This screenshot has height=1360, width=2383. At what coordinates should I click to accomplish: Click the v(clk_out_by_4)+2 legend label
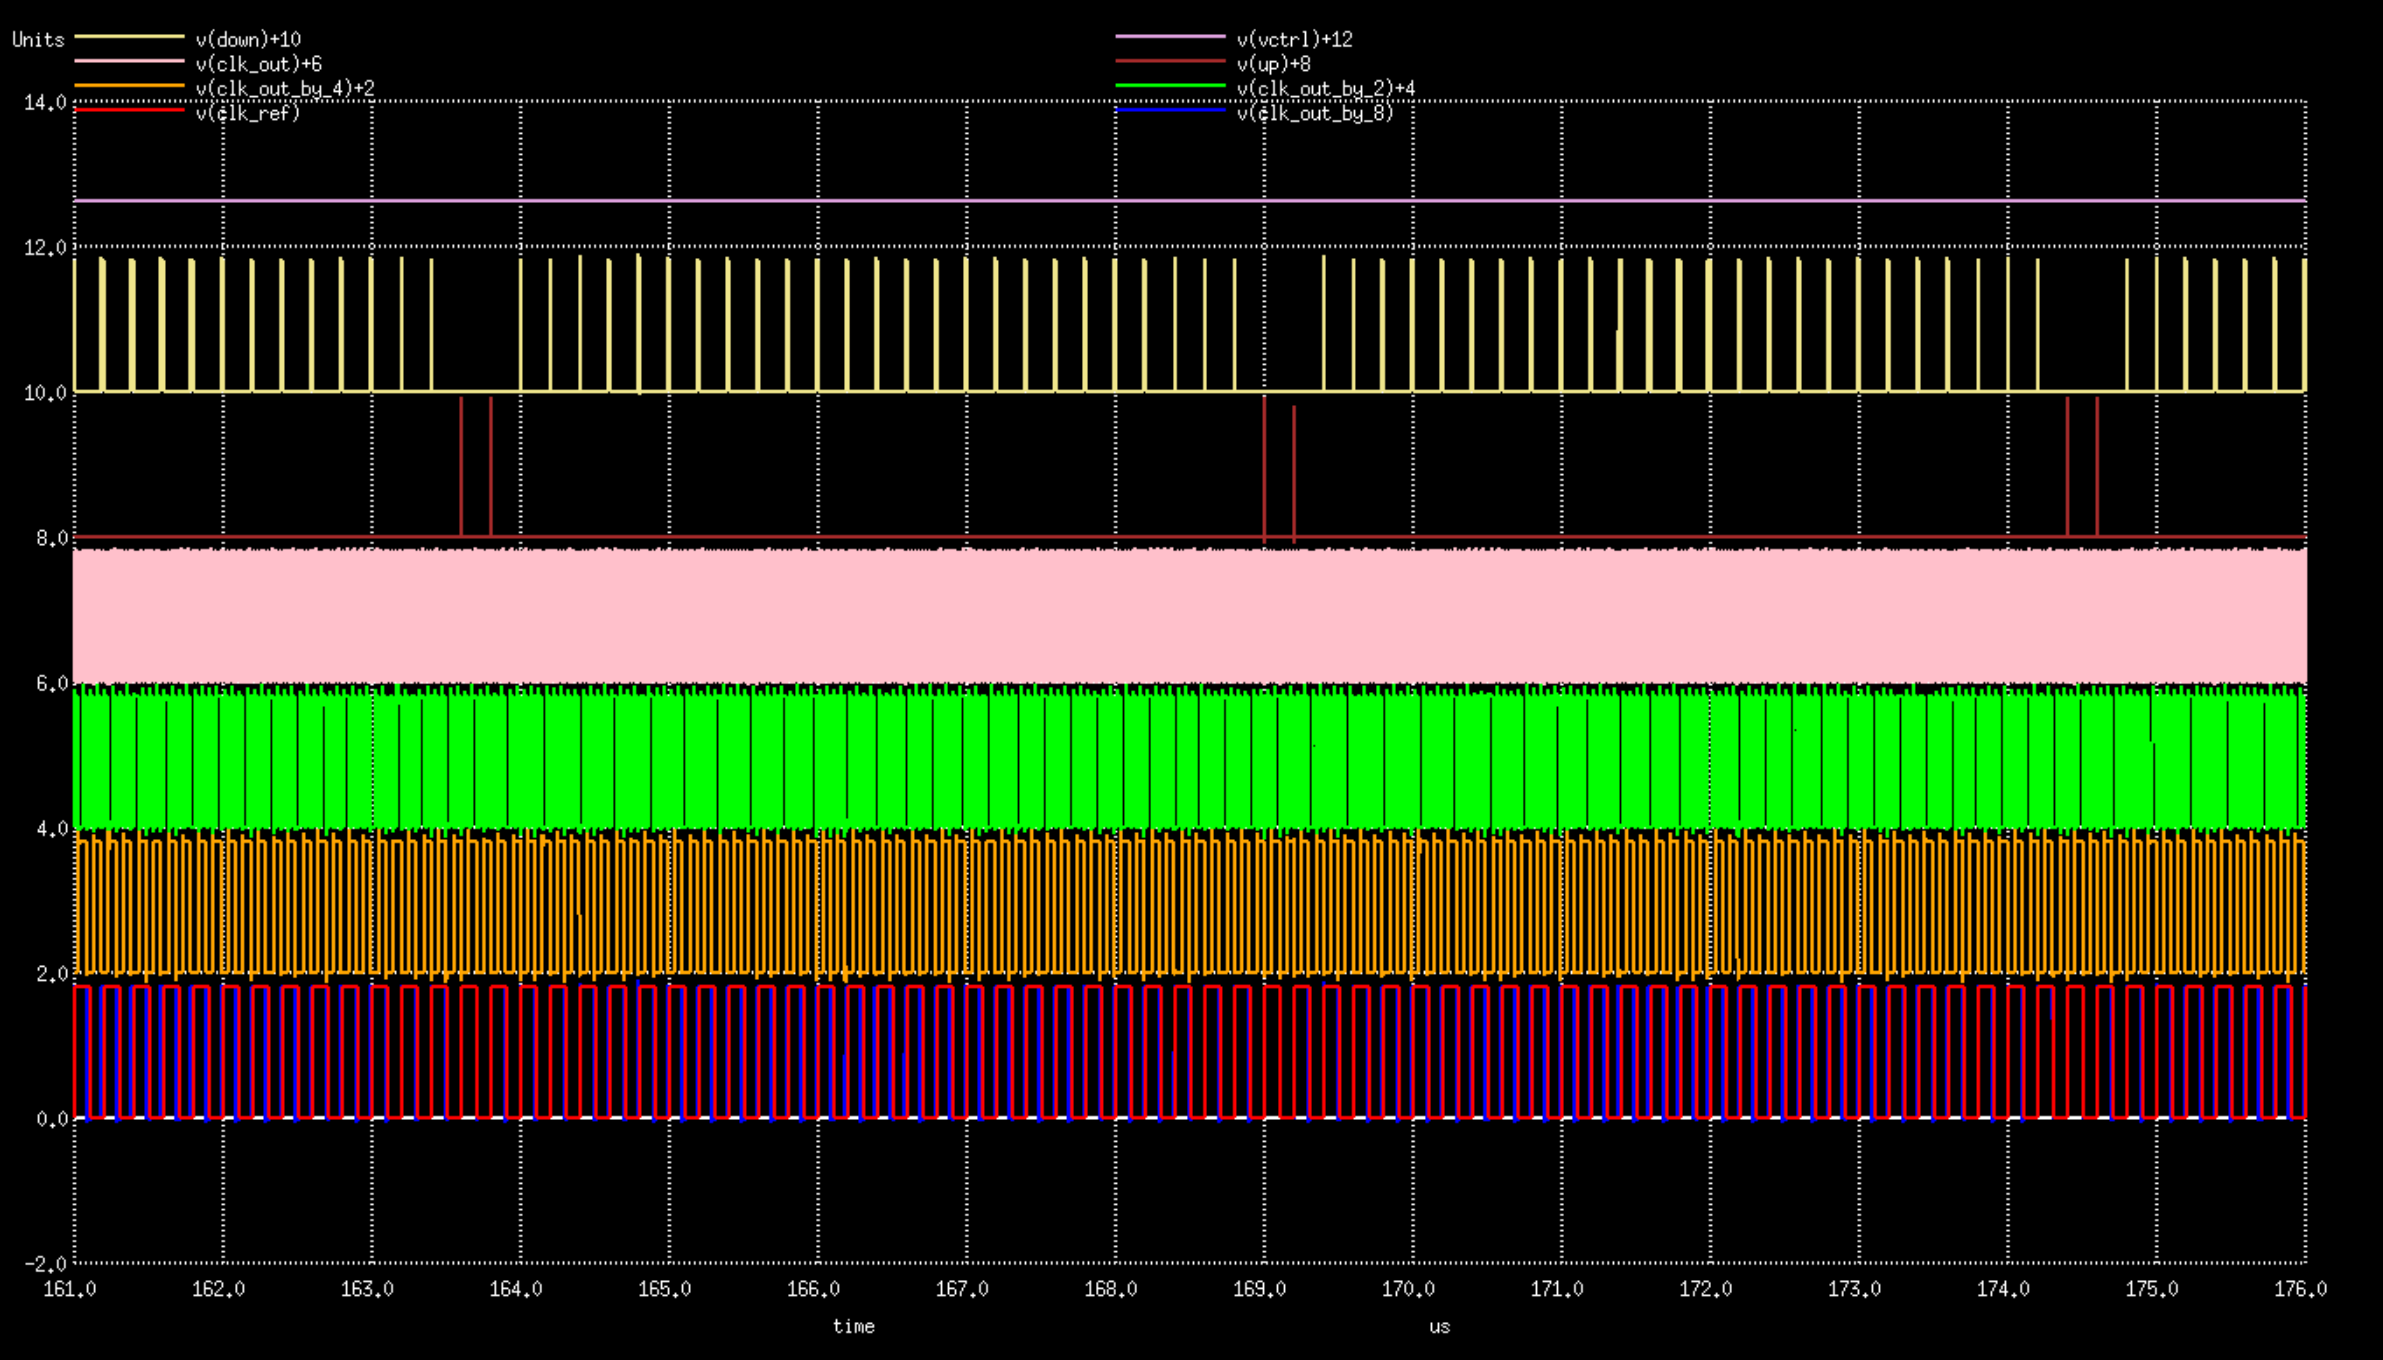pyautogui.click(x=285, y=89)
